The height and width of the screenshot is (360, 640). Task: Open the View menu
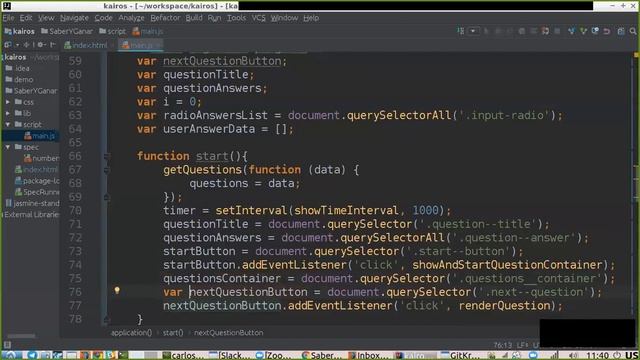tap(46, 18)
